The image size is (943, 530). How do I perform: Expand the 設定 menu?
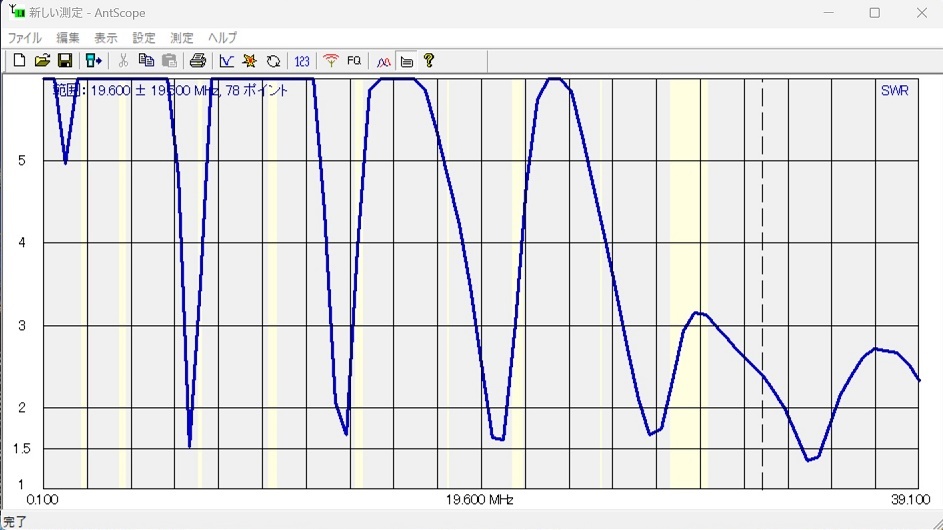point(144,38)
